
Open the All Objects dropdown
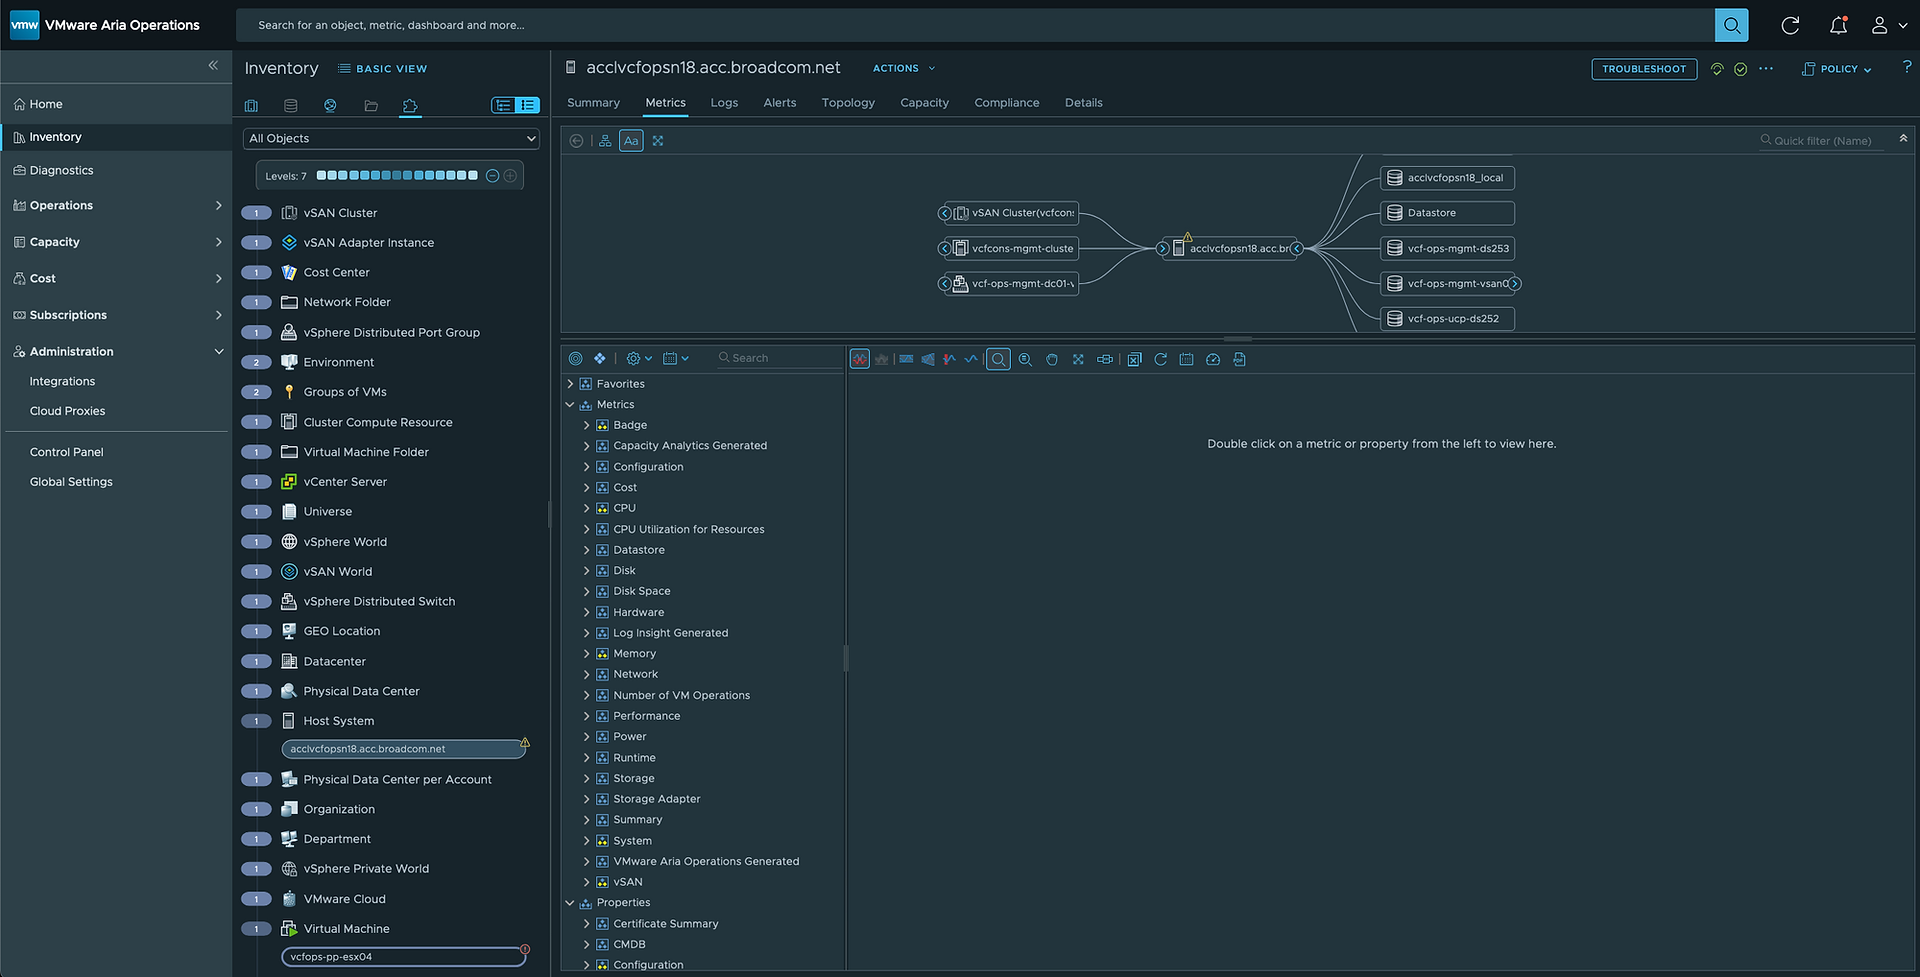(391, 139)
